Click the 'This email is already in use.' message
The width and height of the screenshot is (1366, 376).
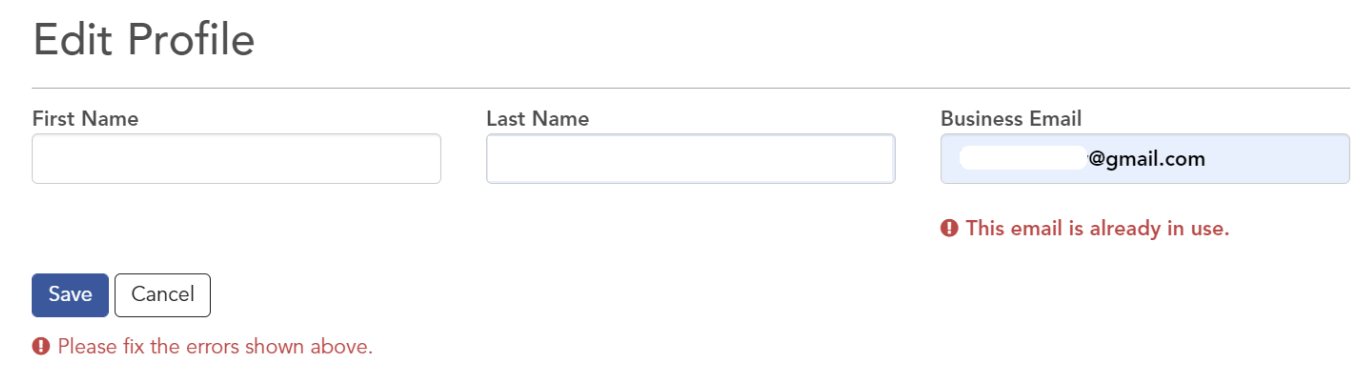click(x=1097, y=228)
